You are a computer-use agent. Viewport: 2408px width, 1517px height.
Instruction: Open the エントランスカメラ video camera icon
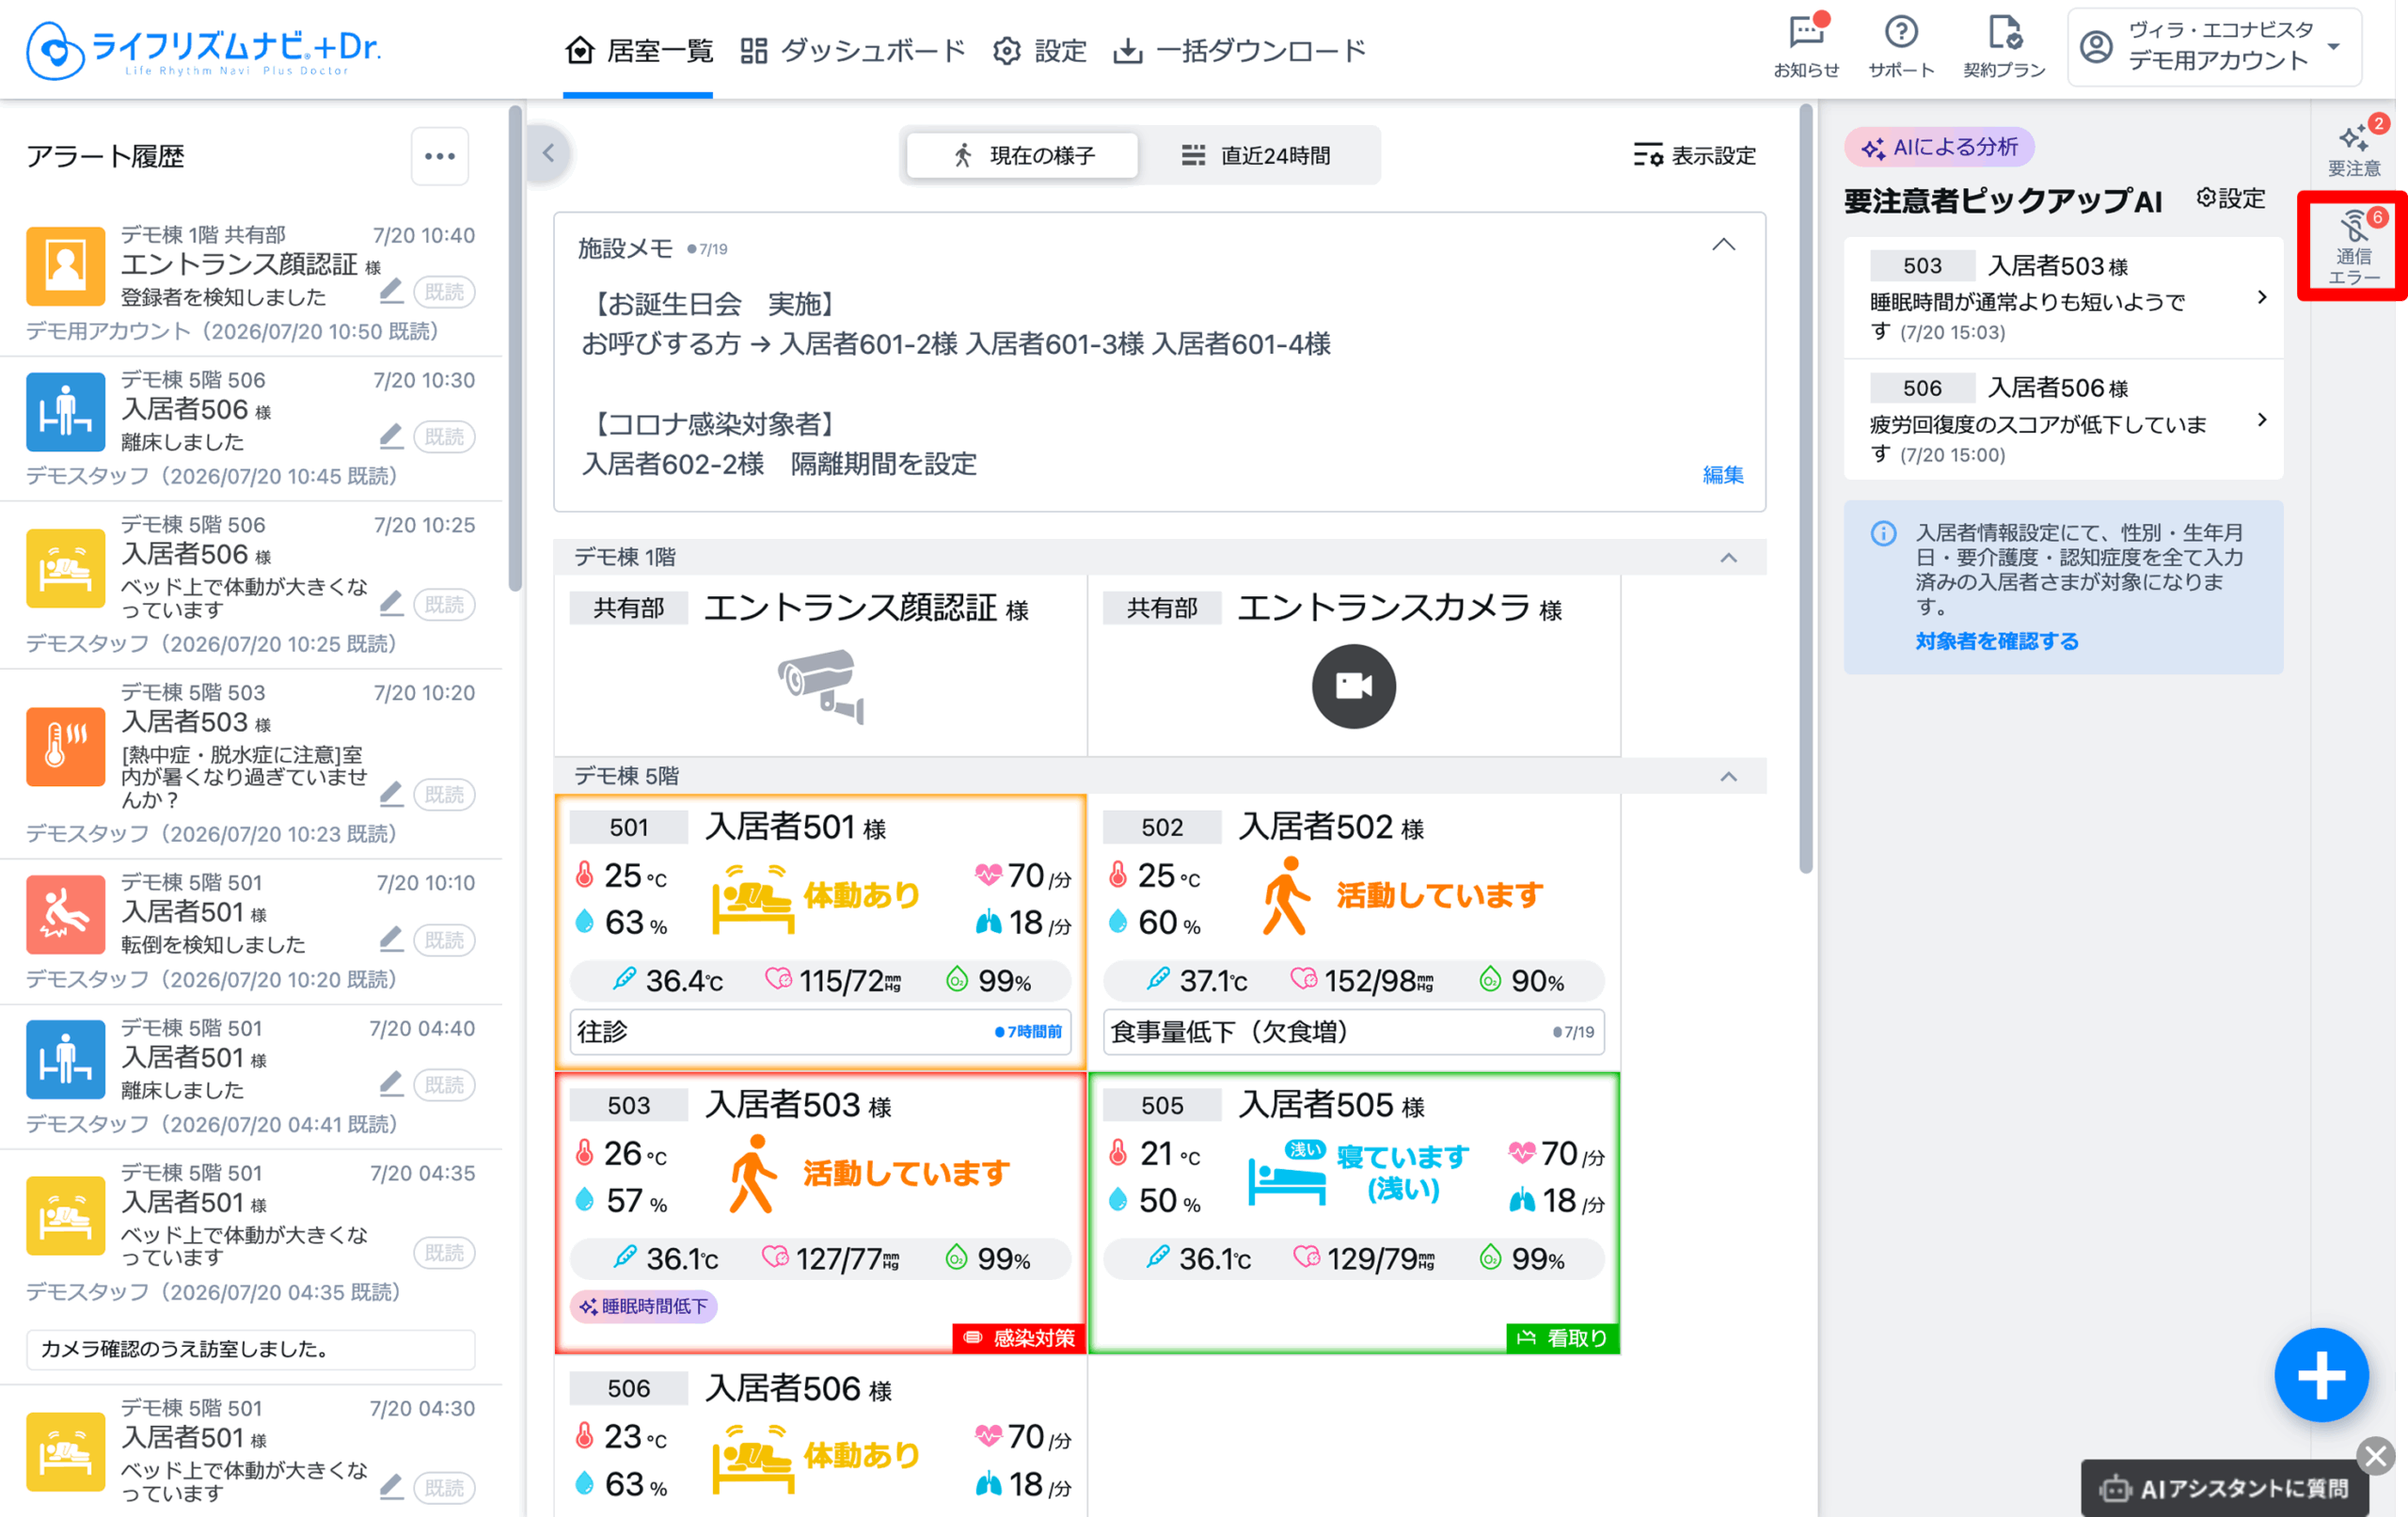click(1353, 686)
